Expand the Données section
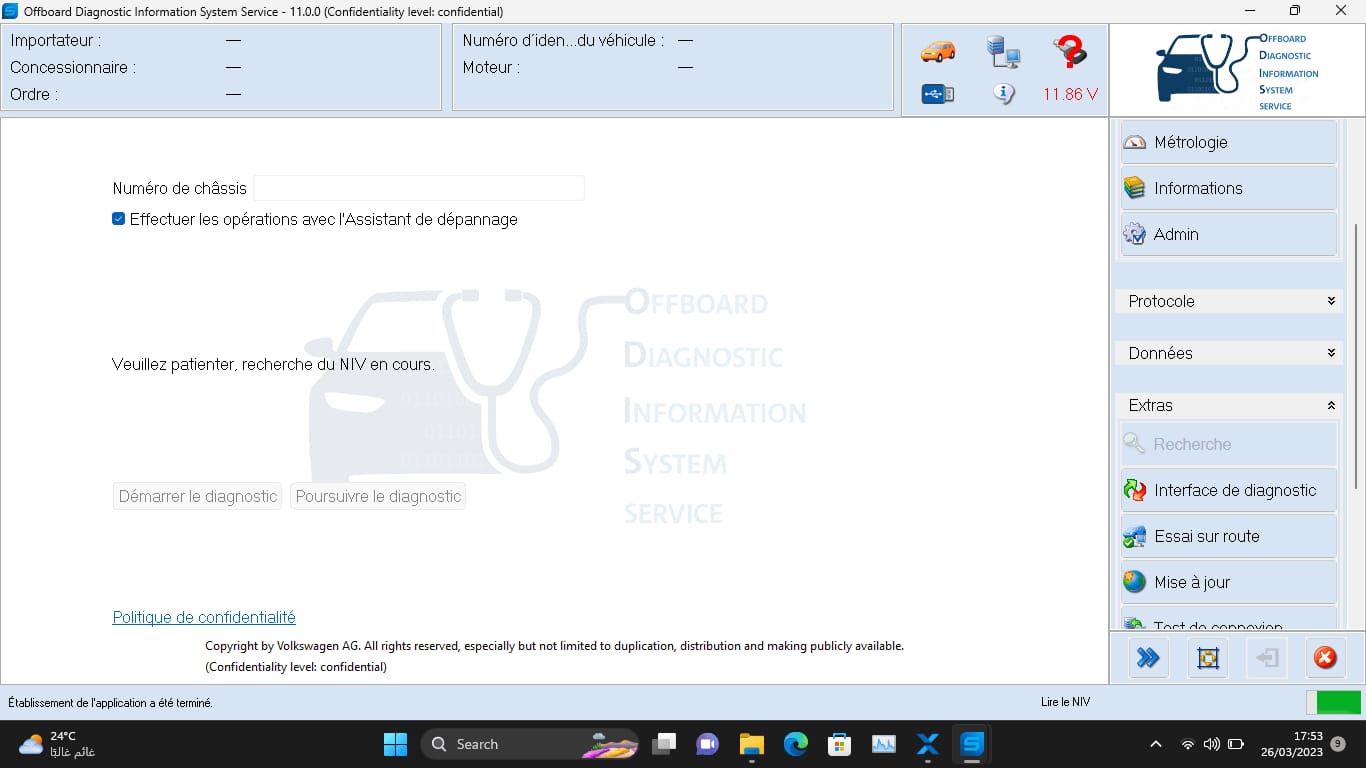Image resolution: width=1366 pixels, height=768 pixels. click(1229, 353)
